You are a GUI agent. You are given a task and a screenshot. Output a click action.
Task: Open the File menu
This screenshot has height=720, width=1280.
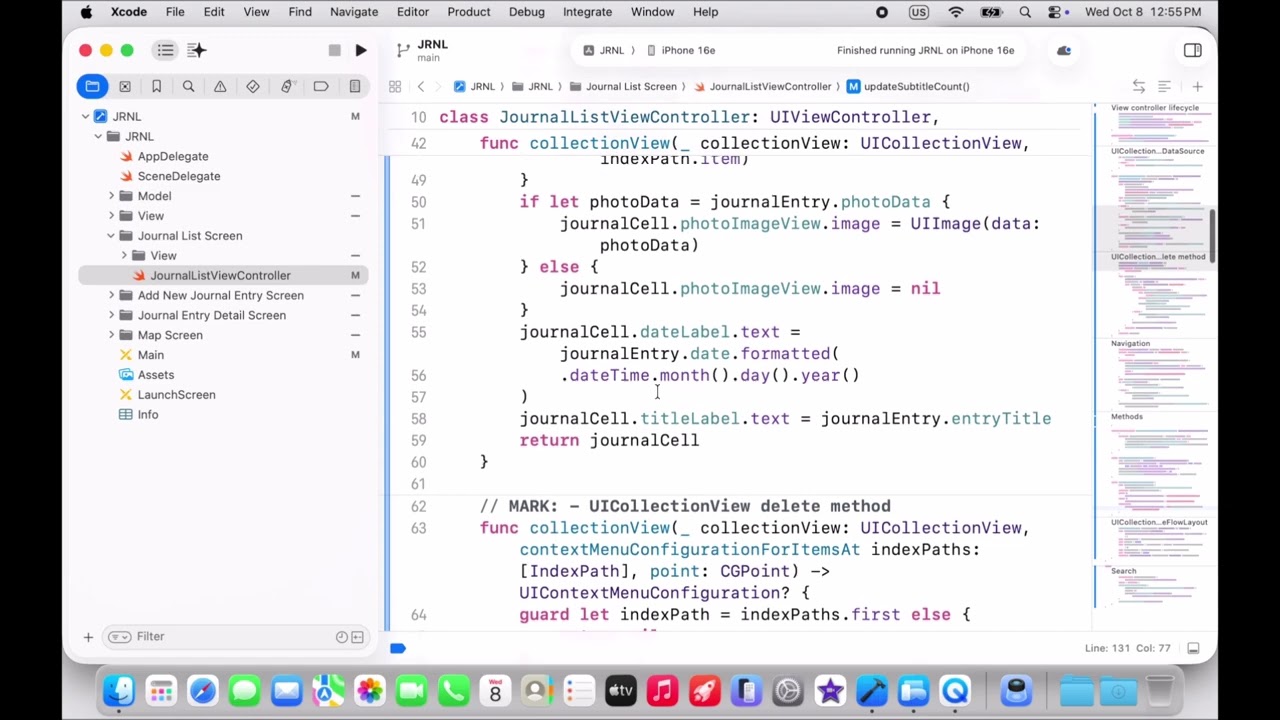click(175, 12)
